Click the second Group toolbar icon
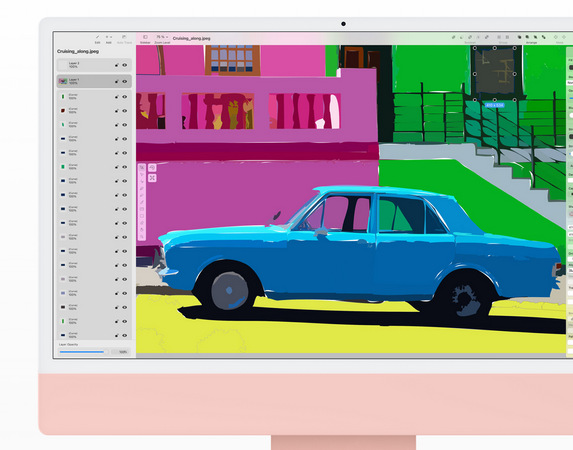The image size is (573, 450). tap(507, 37)
